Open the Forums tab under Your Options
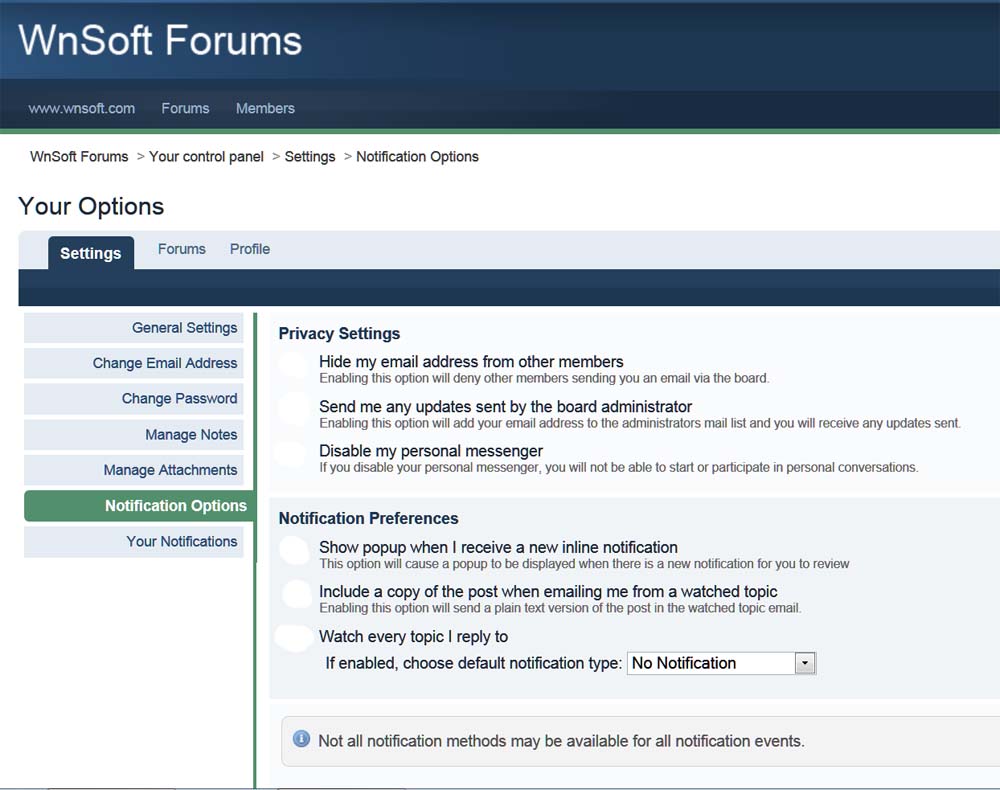This screenshot has width=1000, height=790. point(182,249)
